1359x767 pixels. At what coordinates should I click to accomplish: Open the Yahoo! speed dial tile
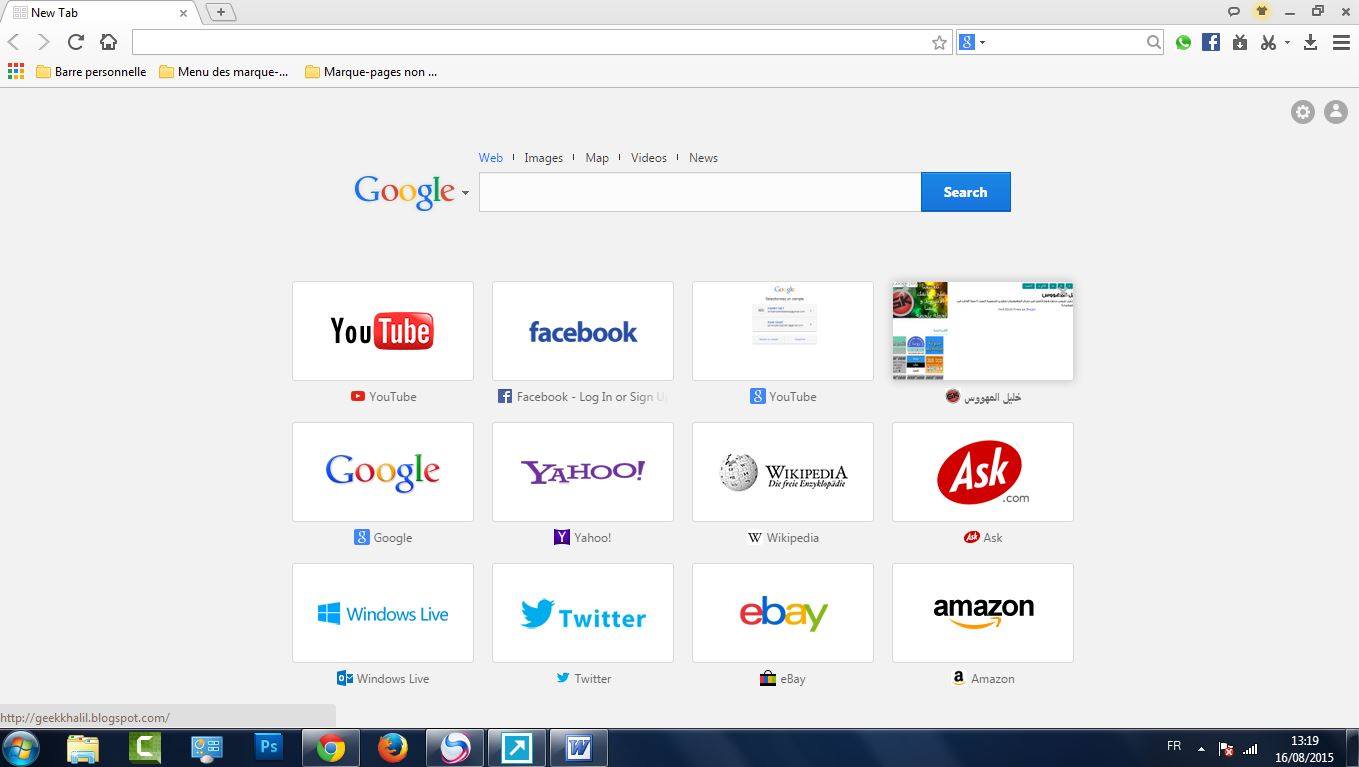(x=583, y=471)
